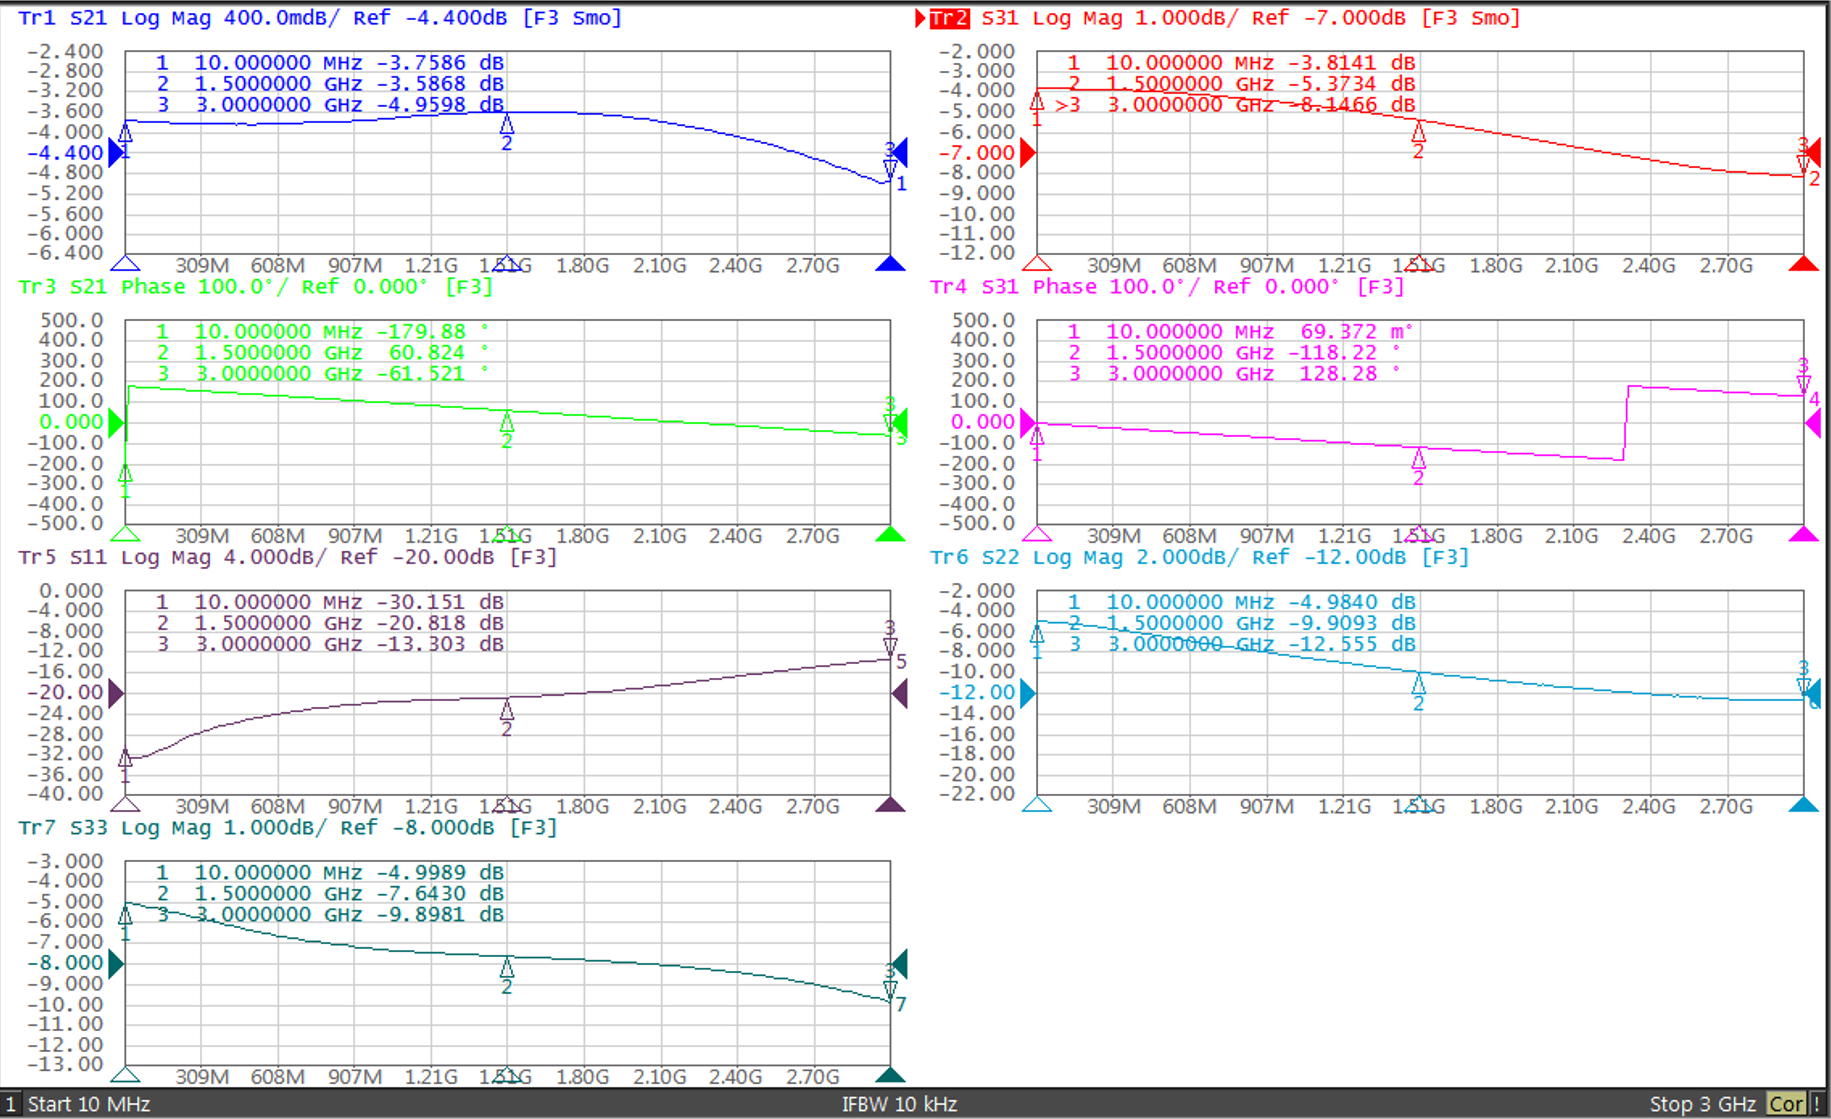Click channel 1 indicator in status bar
Image resolution: width=1831 pixels, height=1119 pixels.
(10, 1104)
